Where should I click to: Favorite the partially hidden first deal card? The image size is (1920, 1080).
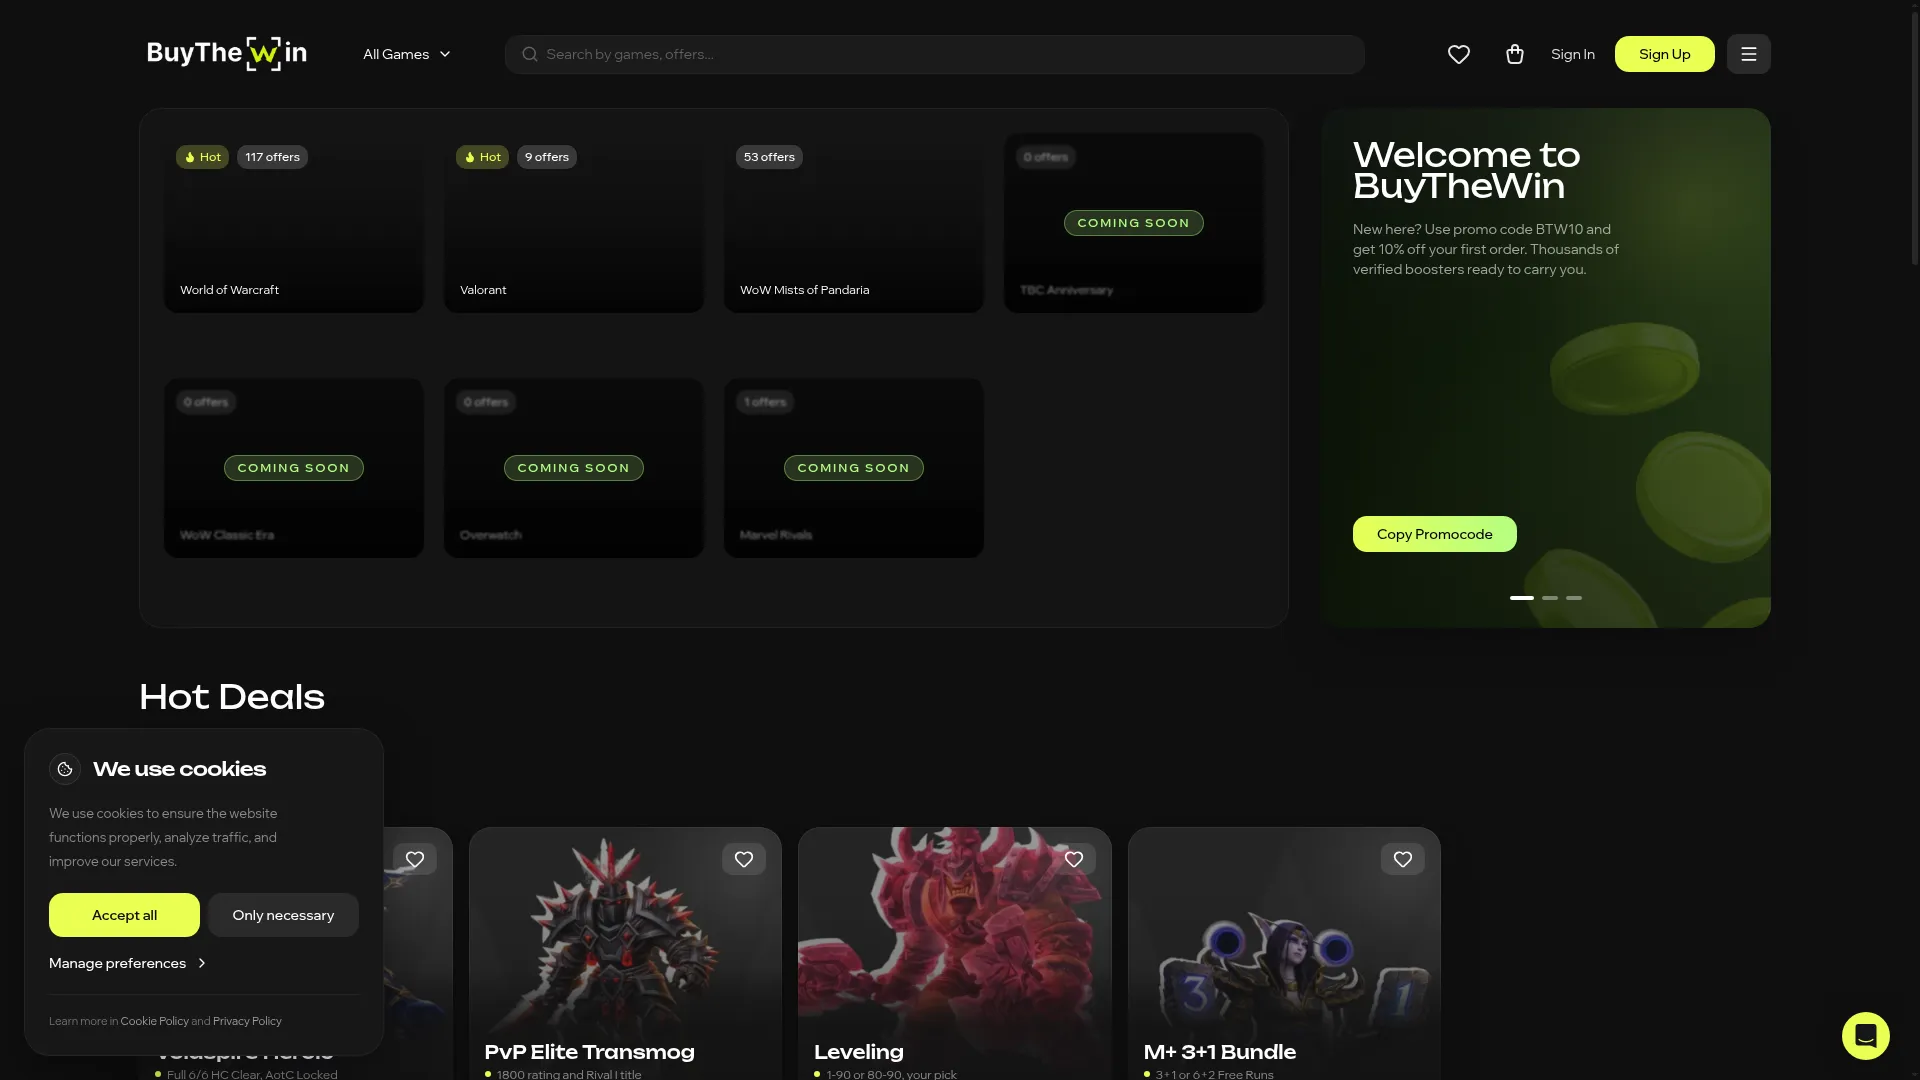(x=415, y=859)
